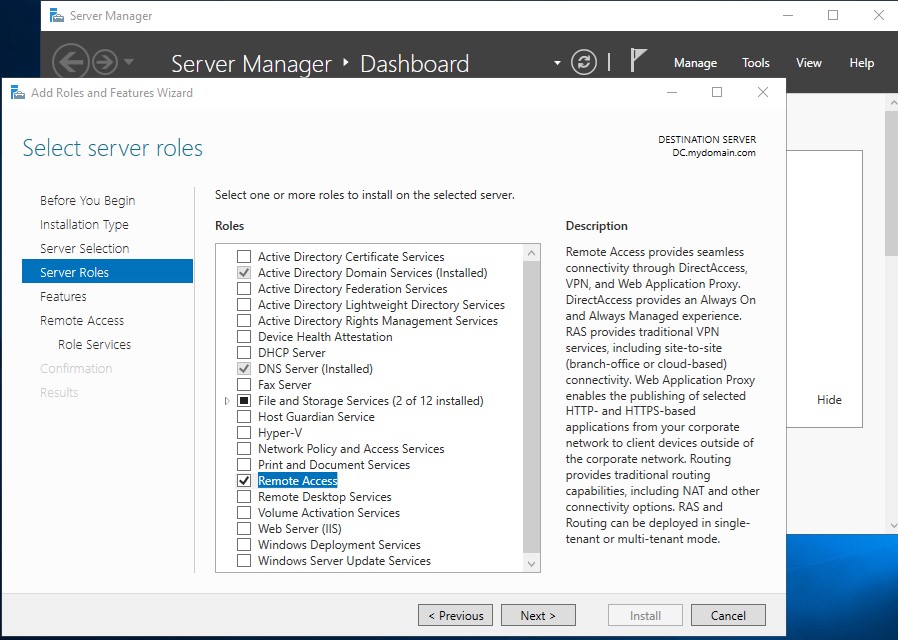Open the Tools menu
Image resolution: width=898 pixels, height=640 pixels.
[756, 62]
